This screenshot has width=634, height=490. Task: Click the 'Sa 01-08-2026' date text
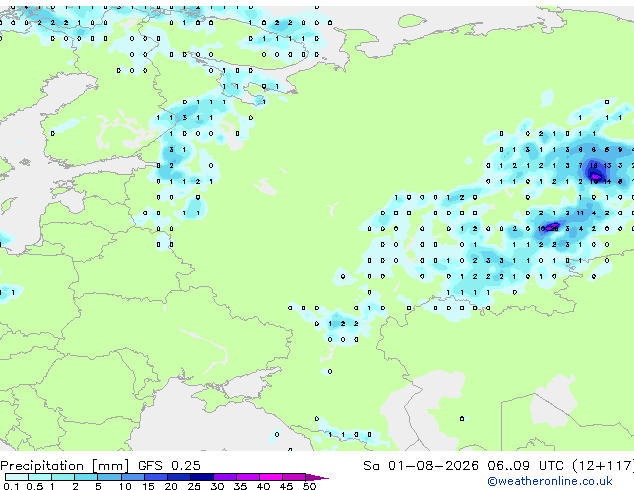tap(421, 466)
